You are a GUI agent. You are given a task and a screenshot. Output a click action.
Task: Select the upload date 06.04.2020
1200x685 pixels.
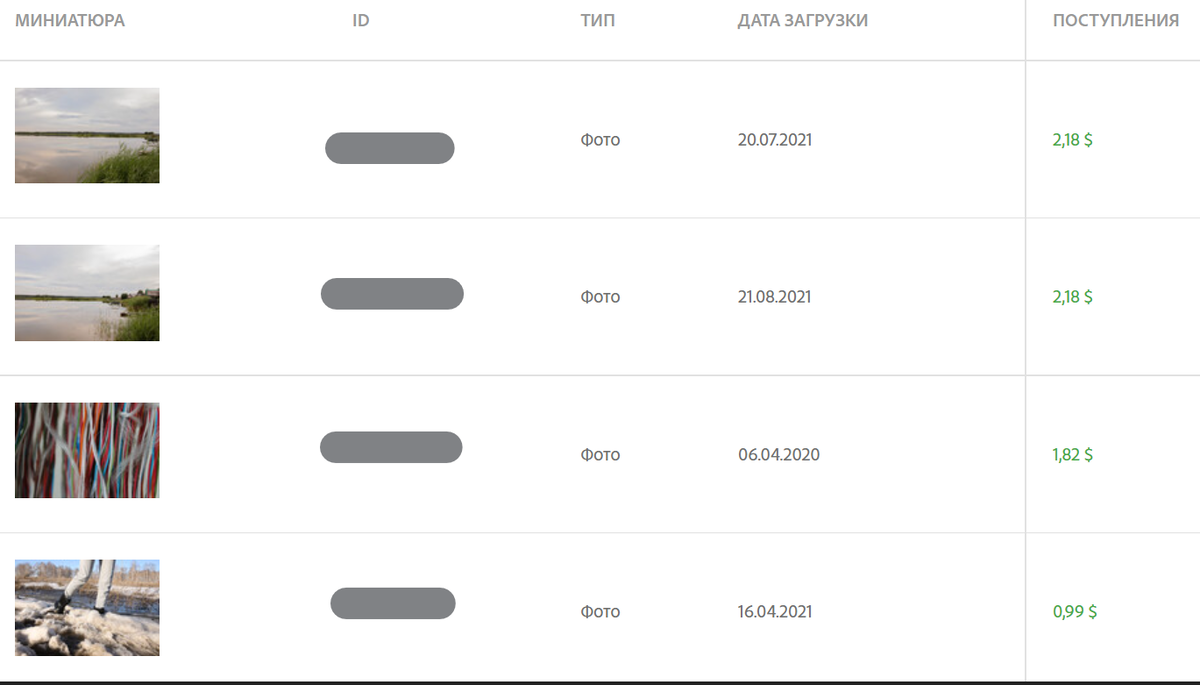click(x=778, y=455)
